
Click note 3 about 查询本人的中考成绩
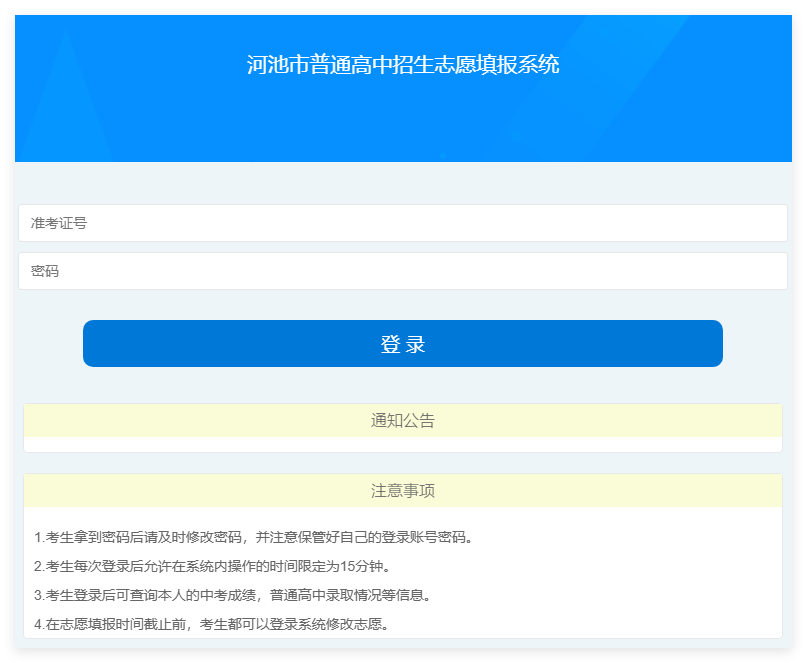click(x=232, y=595)
